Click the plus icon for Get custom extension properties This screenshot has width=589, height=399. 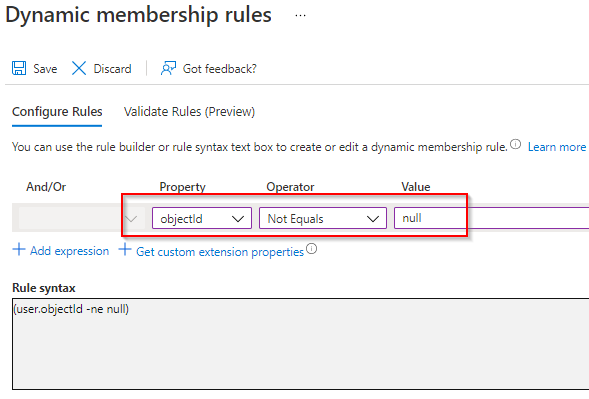(125, 249)
